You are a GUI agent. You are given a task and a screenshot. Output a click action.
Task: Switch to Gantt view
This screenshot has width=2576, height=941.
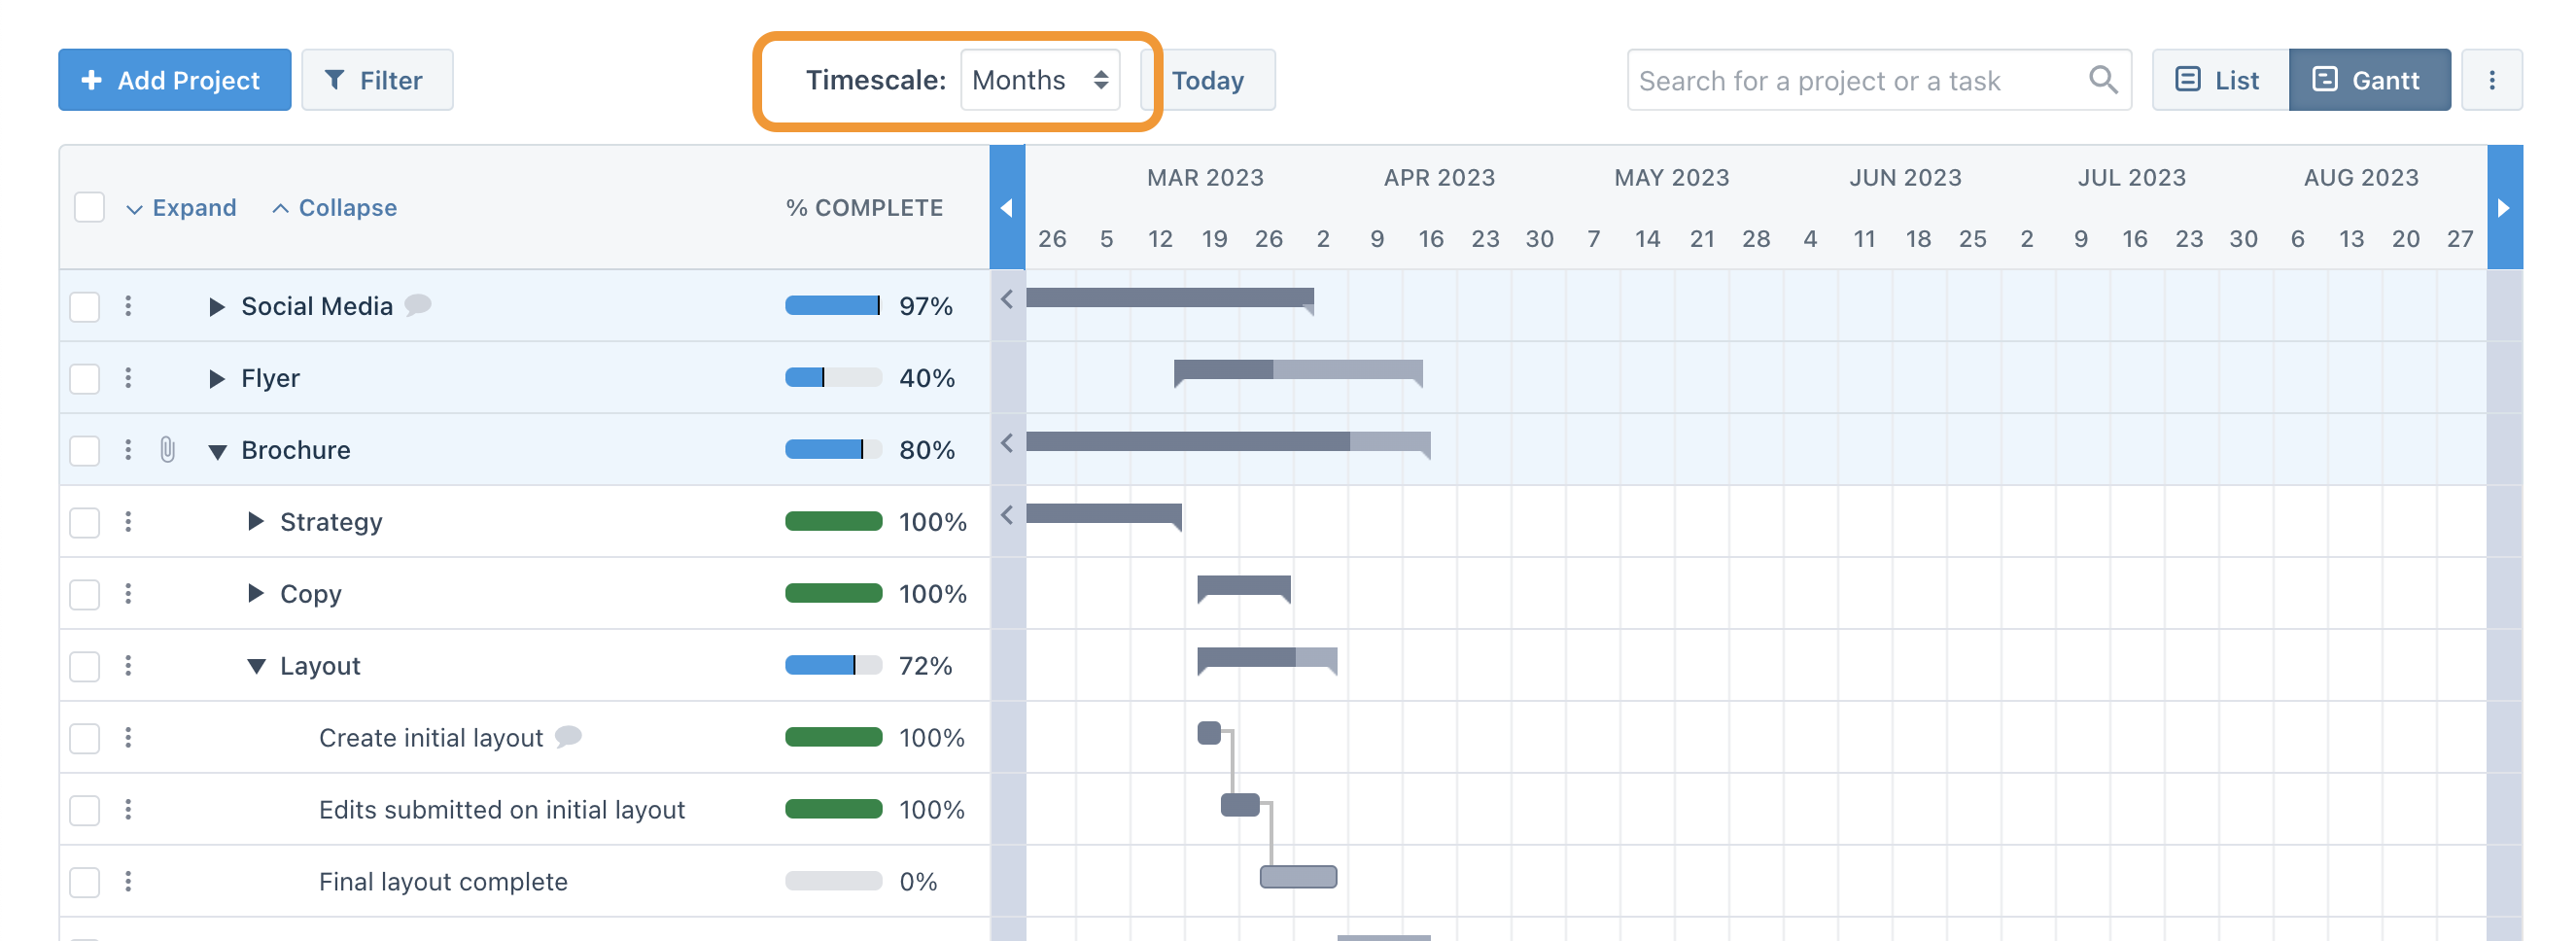coord(2370,80)
